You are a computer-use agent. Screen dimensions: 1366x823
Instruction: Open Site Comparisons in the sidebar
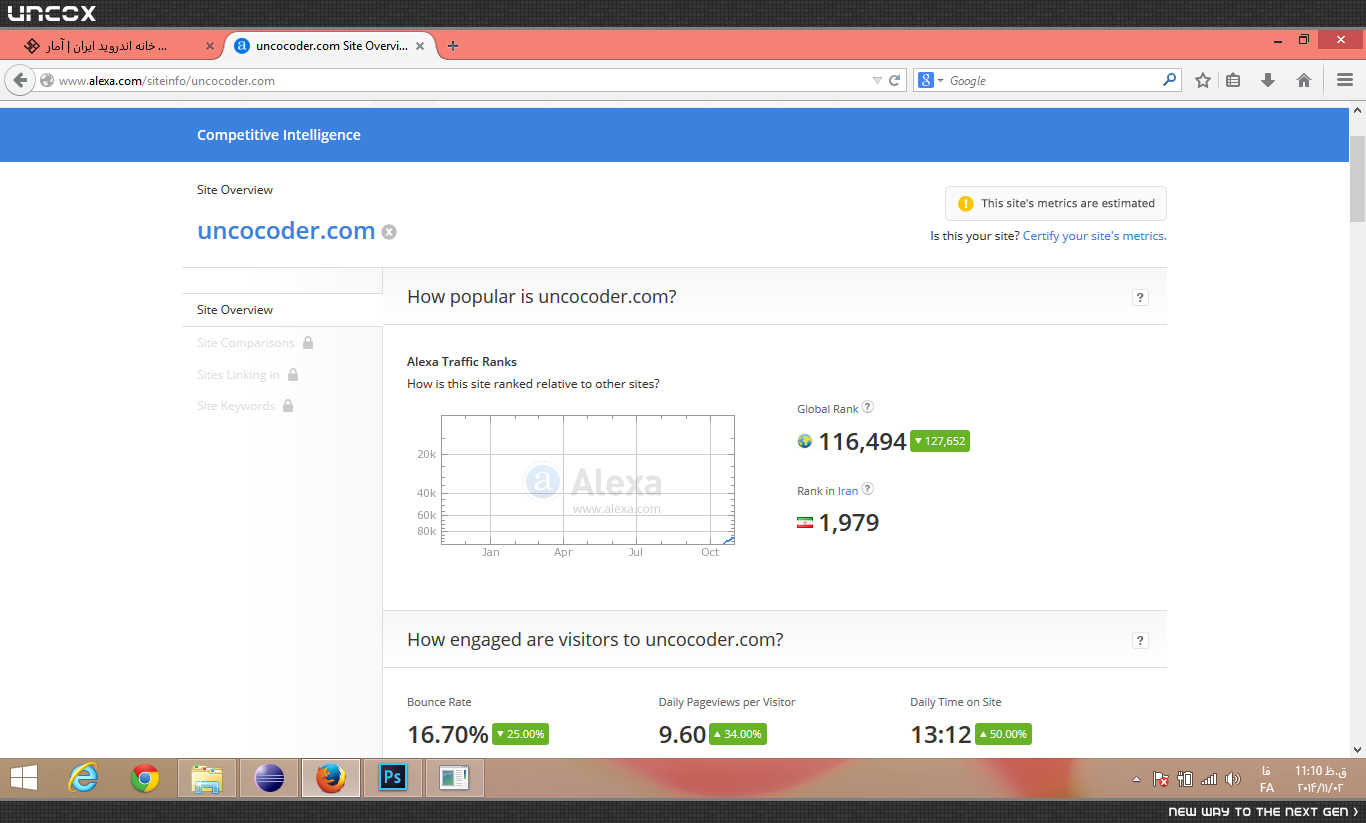coord(246,342)
